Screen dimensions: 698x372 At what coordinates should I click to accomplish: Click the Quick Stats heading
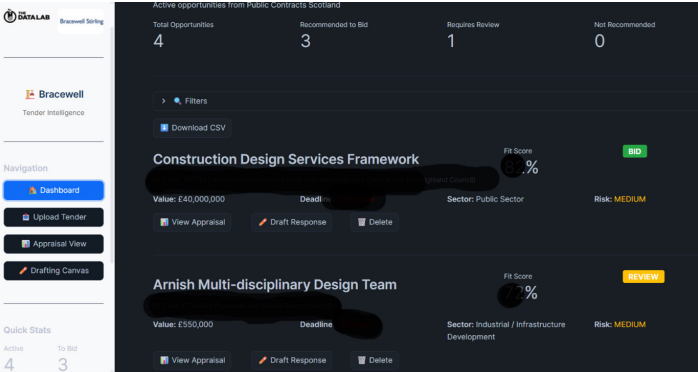(x=27, y=330)
